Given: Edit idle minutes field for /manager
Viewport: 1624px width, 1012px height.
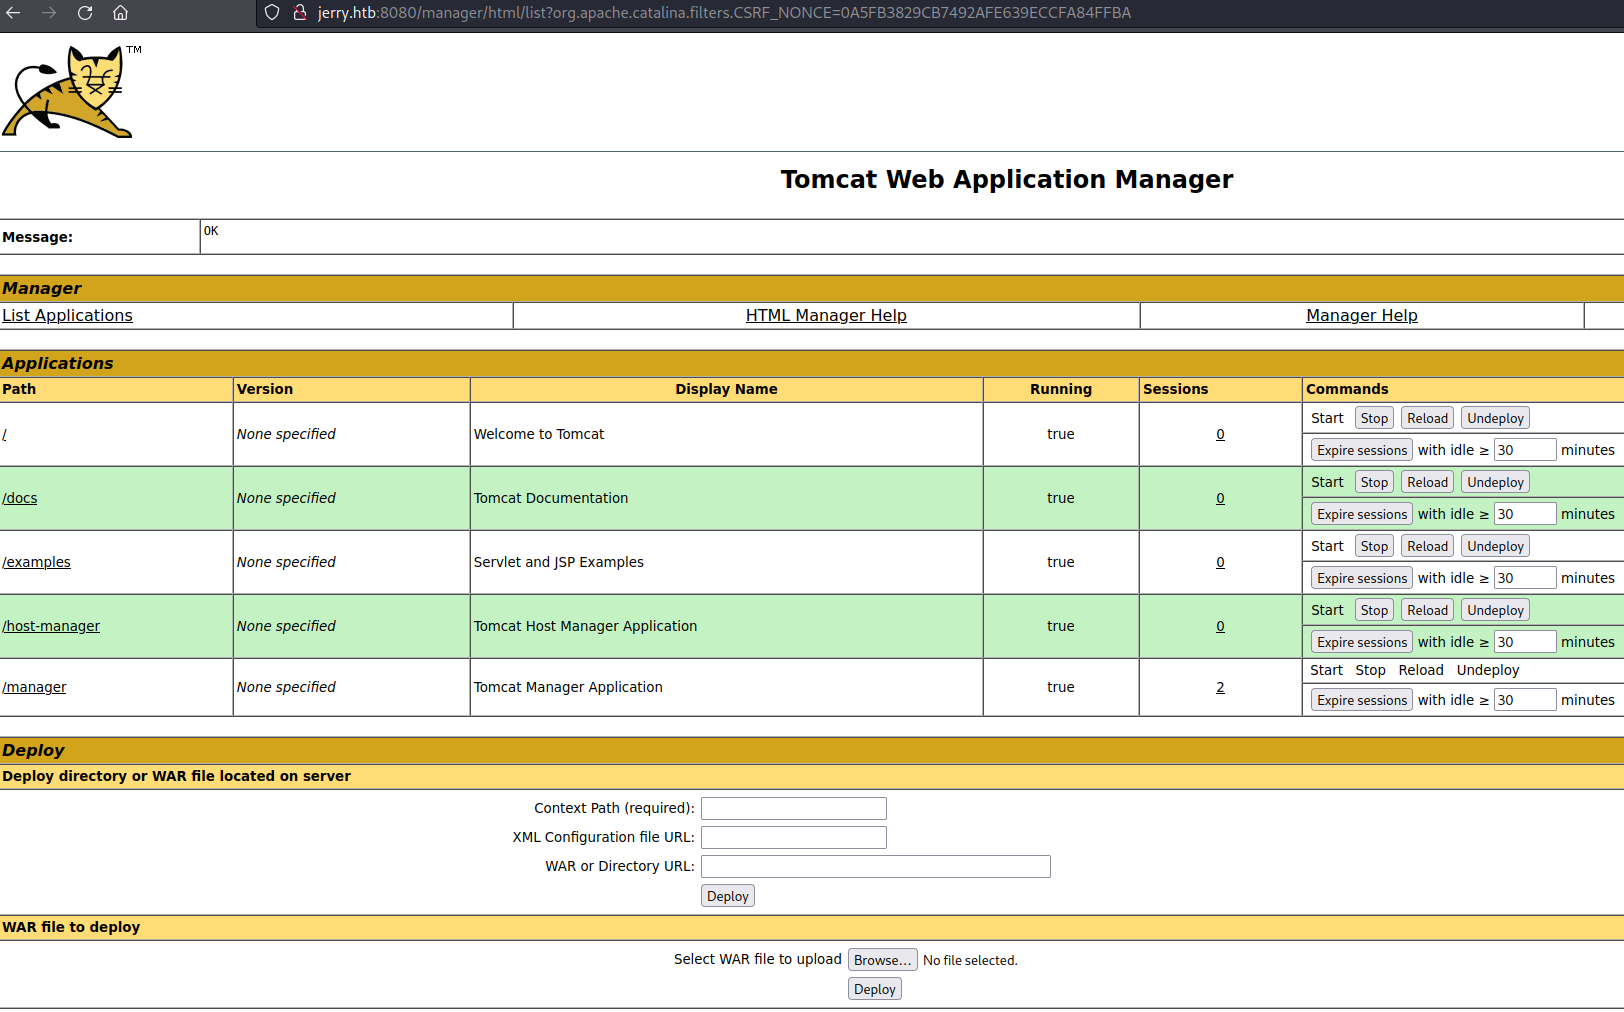Looking at the screenshot, I should (x=1525, y=700).
